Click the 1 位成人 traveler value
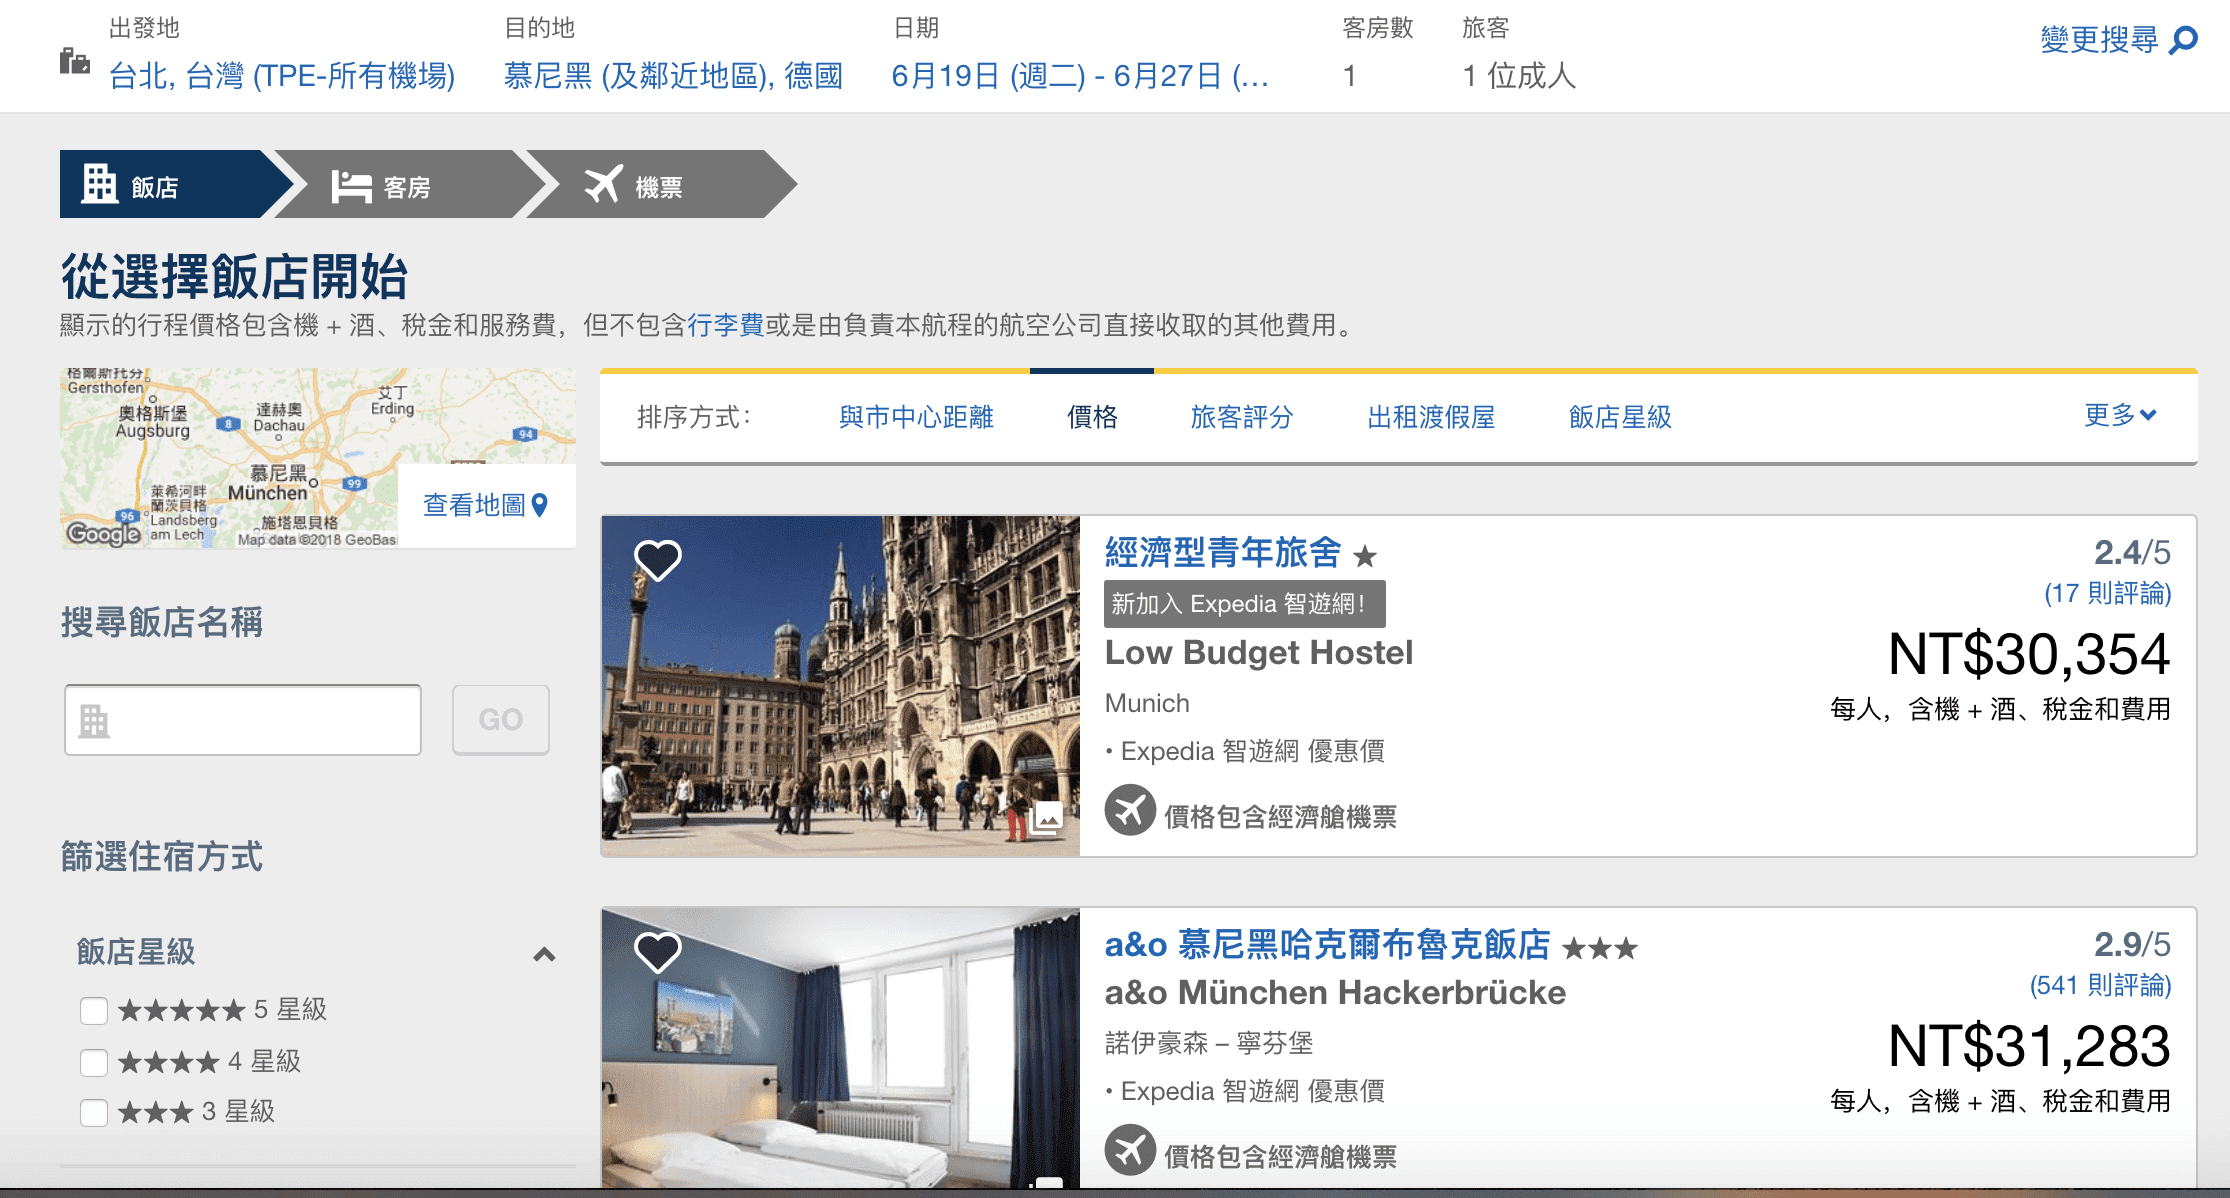2230x1198 pixels. point(1519,76)
